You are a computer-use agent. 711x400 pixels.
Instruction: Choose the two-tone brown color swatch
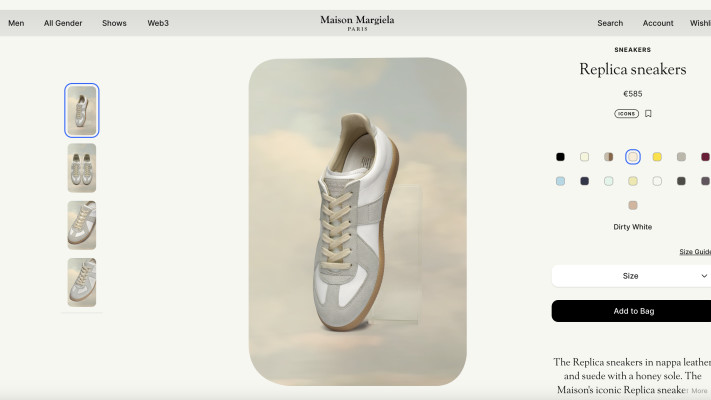(609, 157)
